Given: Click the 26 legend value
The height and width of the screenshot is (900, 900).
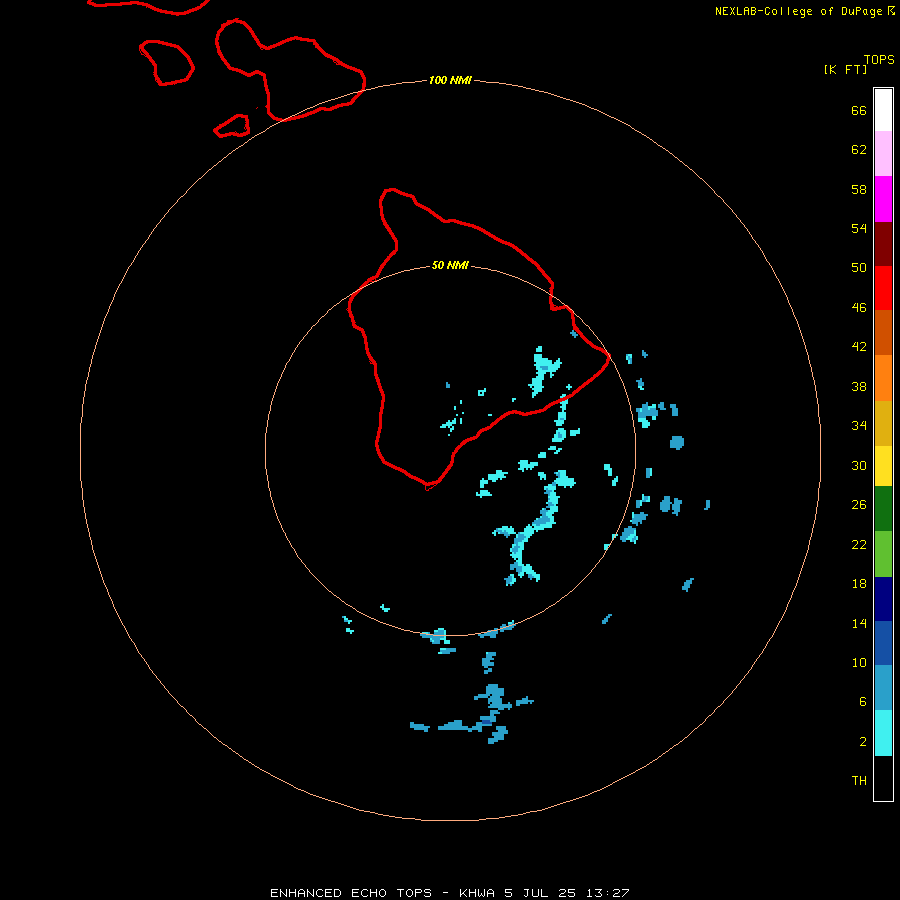Looking at the screenshot, I should click(859, 505).
